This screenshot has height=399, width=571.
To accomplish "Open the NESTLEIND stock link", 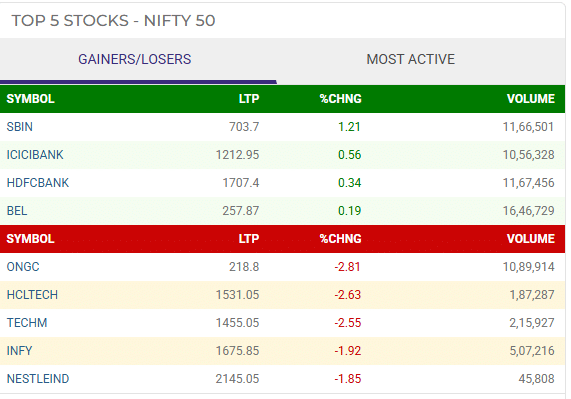I will [38, 379].
